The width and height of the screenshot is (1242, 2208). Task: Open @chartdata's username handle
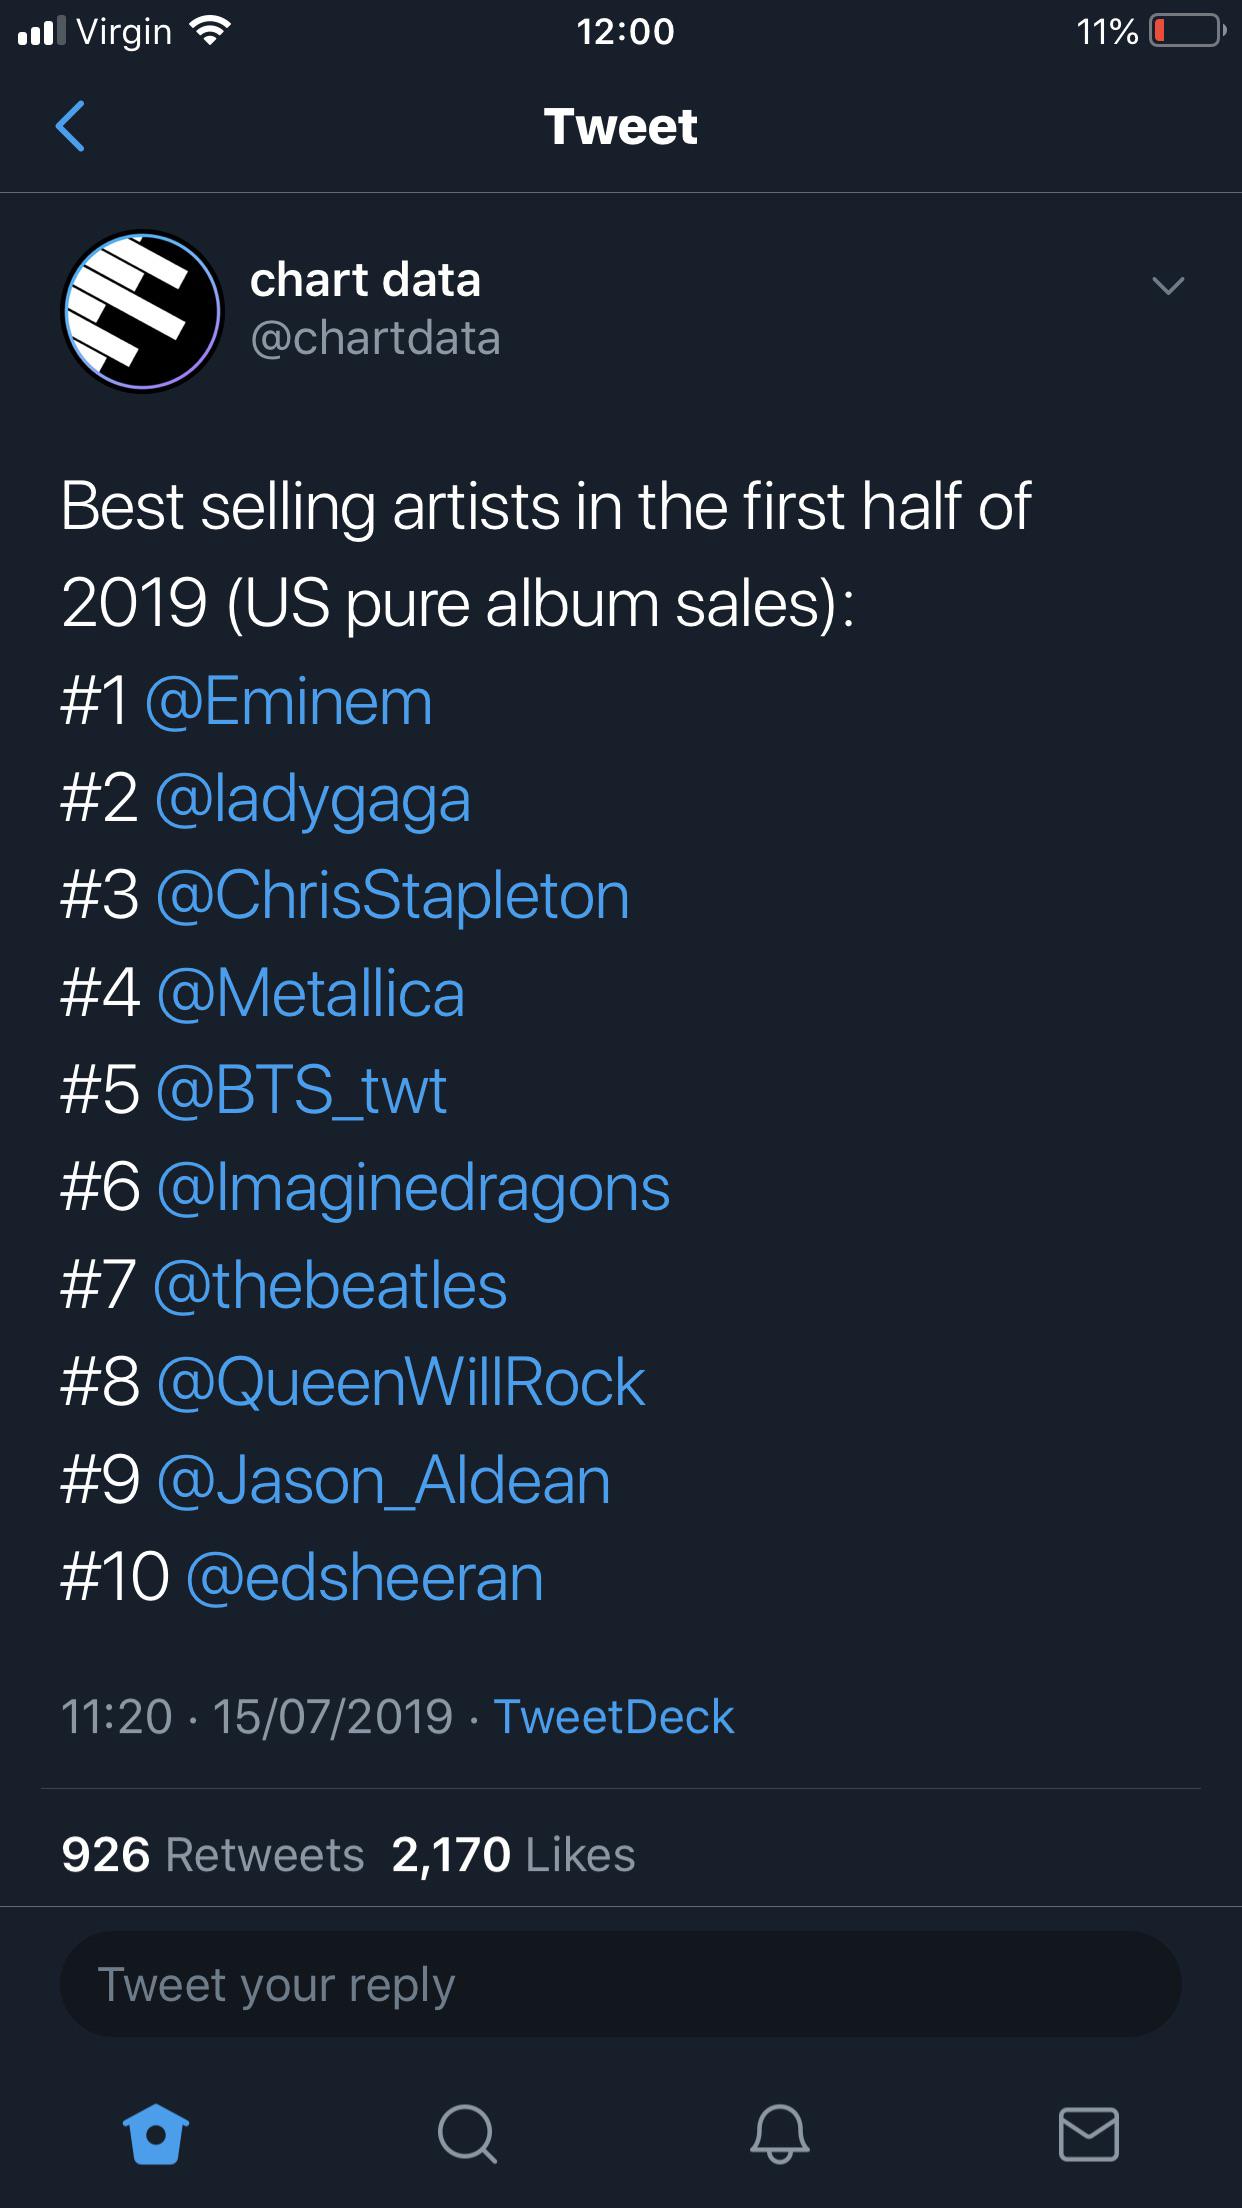click(376, 338)
